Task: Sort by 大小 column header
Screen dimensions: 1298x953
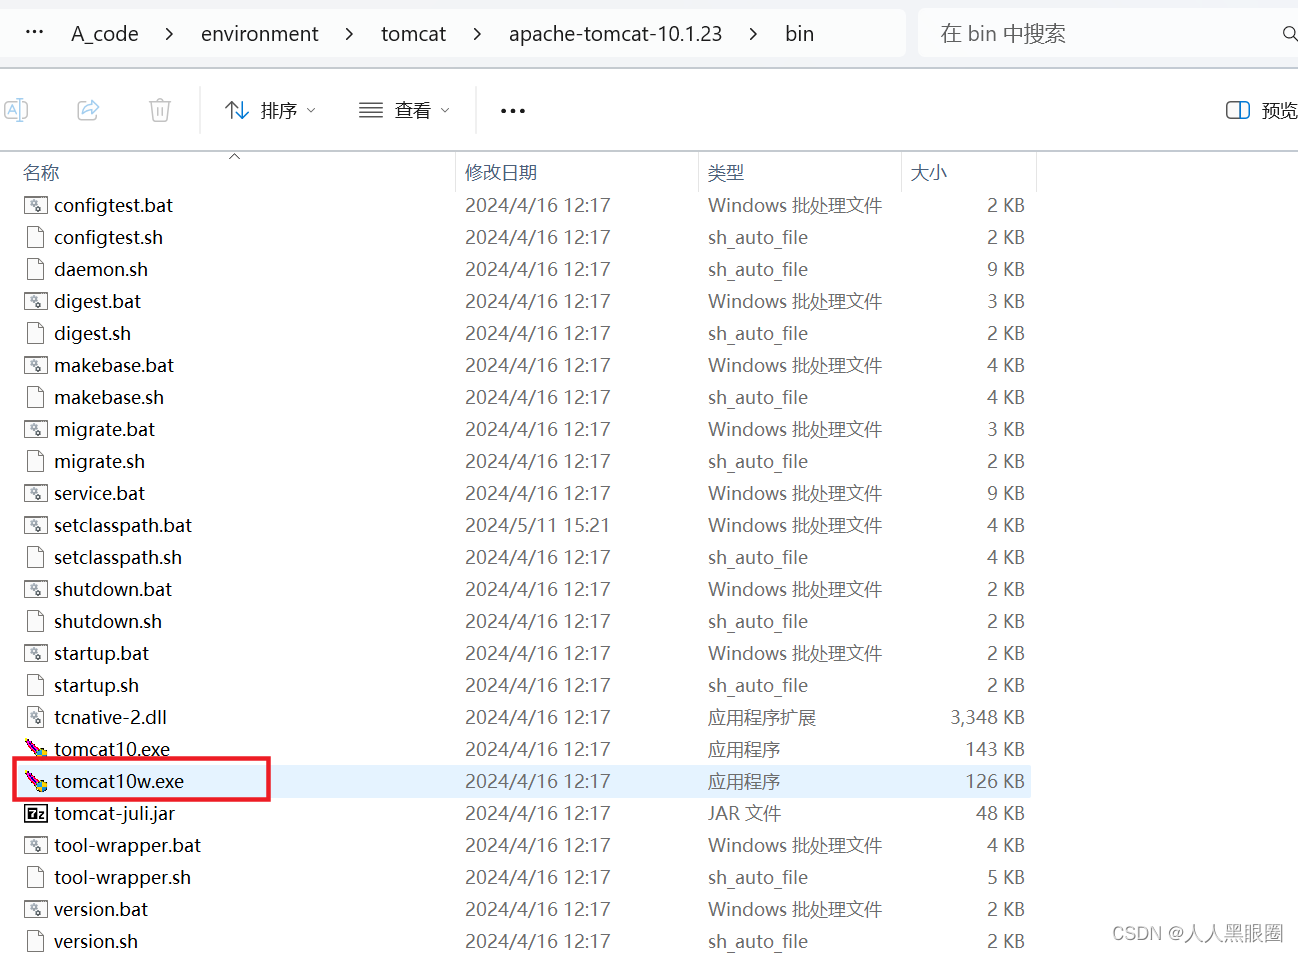Action: (929, 173)
